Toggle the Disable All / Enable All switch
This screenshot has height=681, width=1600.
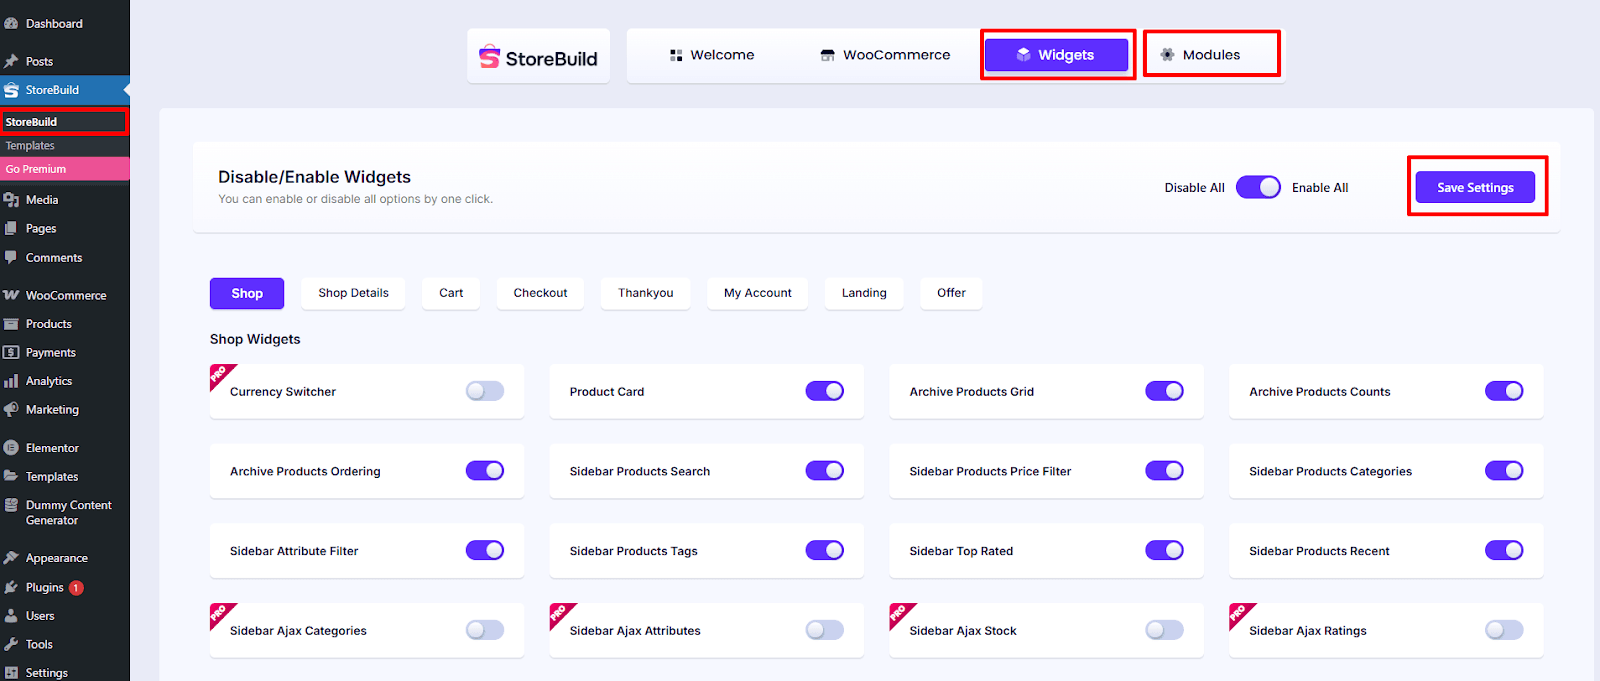tap(1258, 187)
